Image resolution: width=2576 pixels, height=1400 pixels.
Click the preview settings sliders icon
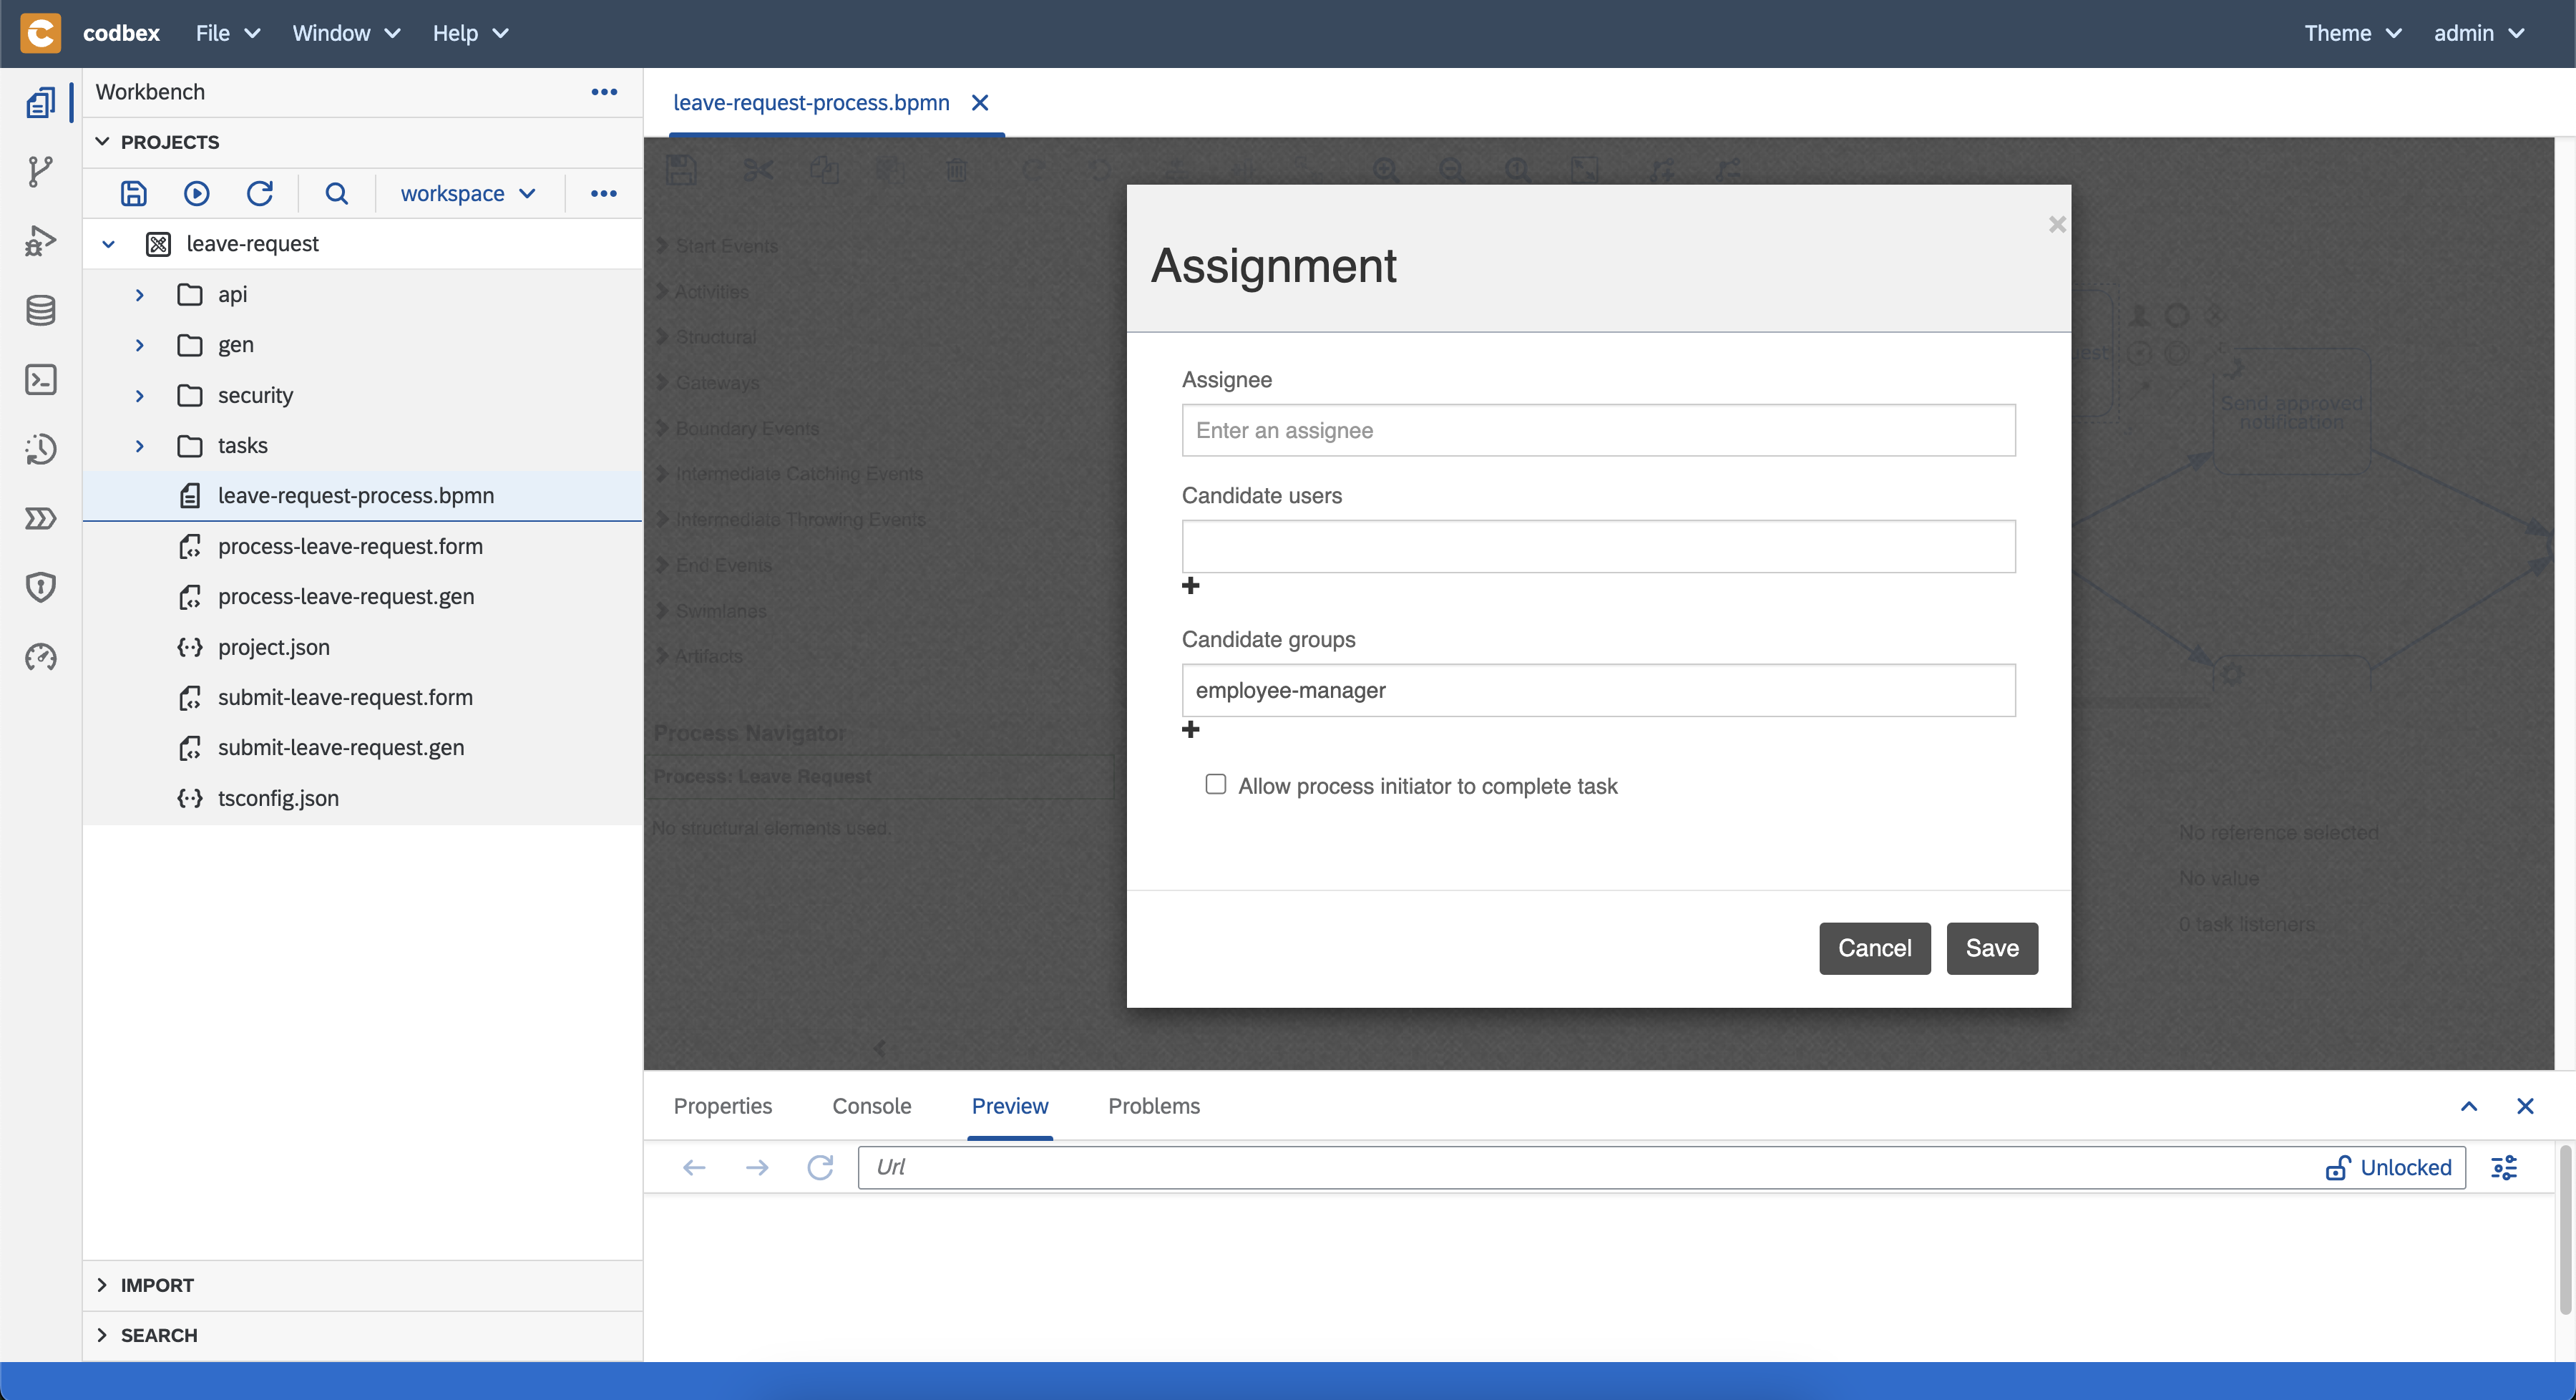[2504, 1167]
